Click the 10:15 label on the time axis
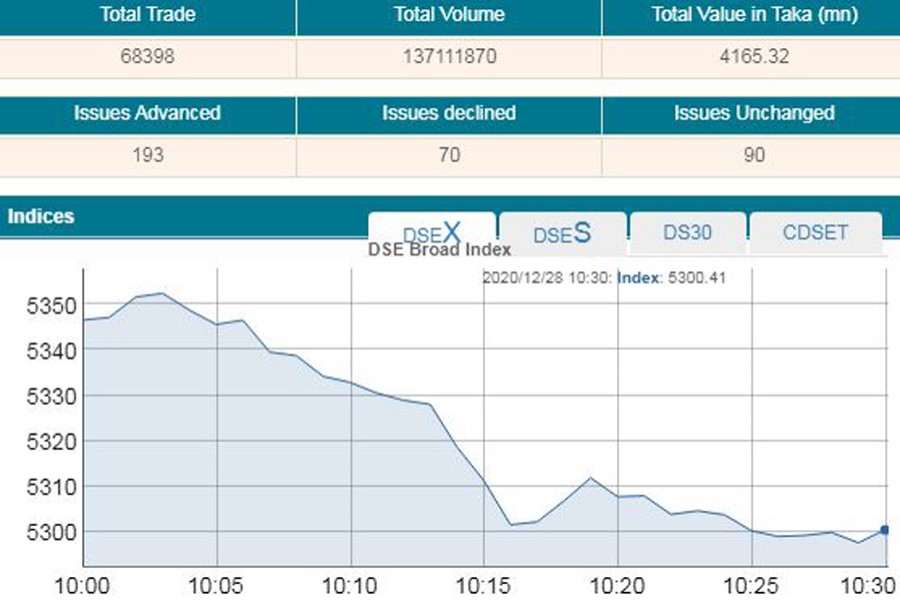The image size is (900, 600). click(484, 585)
